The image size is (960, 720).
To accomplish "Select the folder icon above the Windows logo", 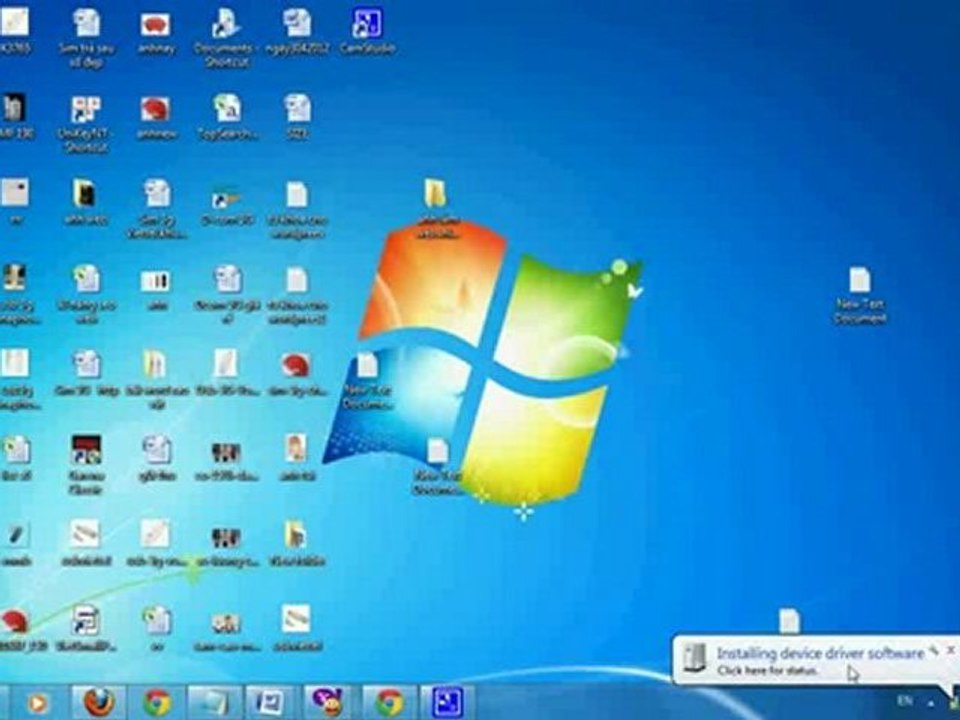I will coord(436,209).
